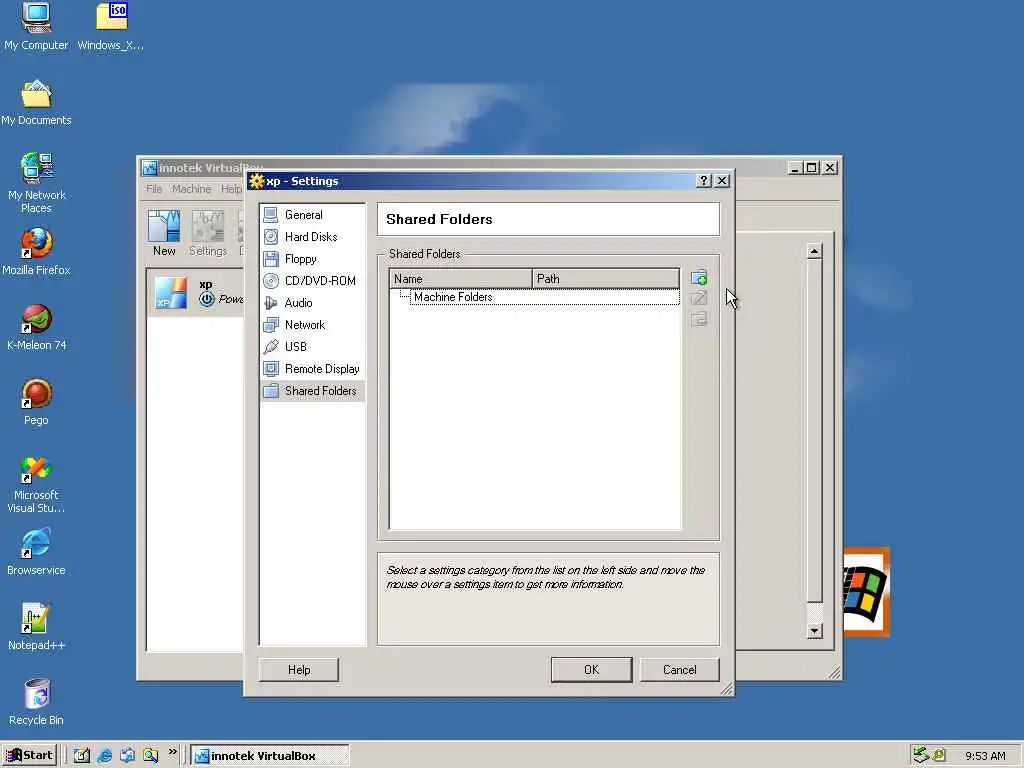Image resolution: width=1024 pixels, height=768 pixels.
Task: Click the first quick launch icon
Action: pyautogui.click(x=82, y=756)
